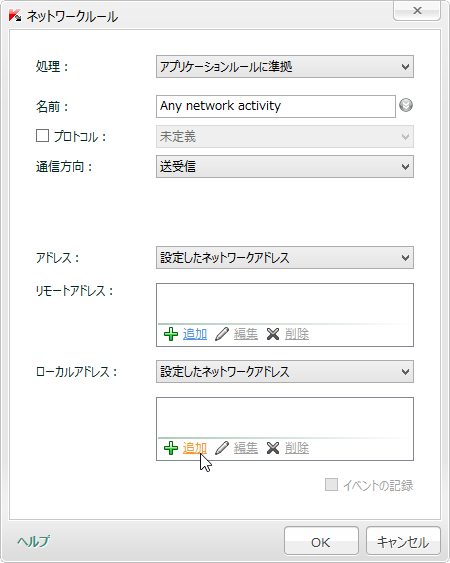Expand the 通信方向 dropdown showing 送受信
The image size is (450, 563).
pyautogui.click(x=285, y=166)
